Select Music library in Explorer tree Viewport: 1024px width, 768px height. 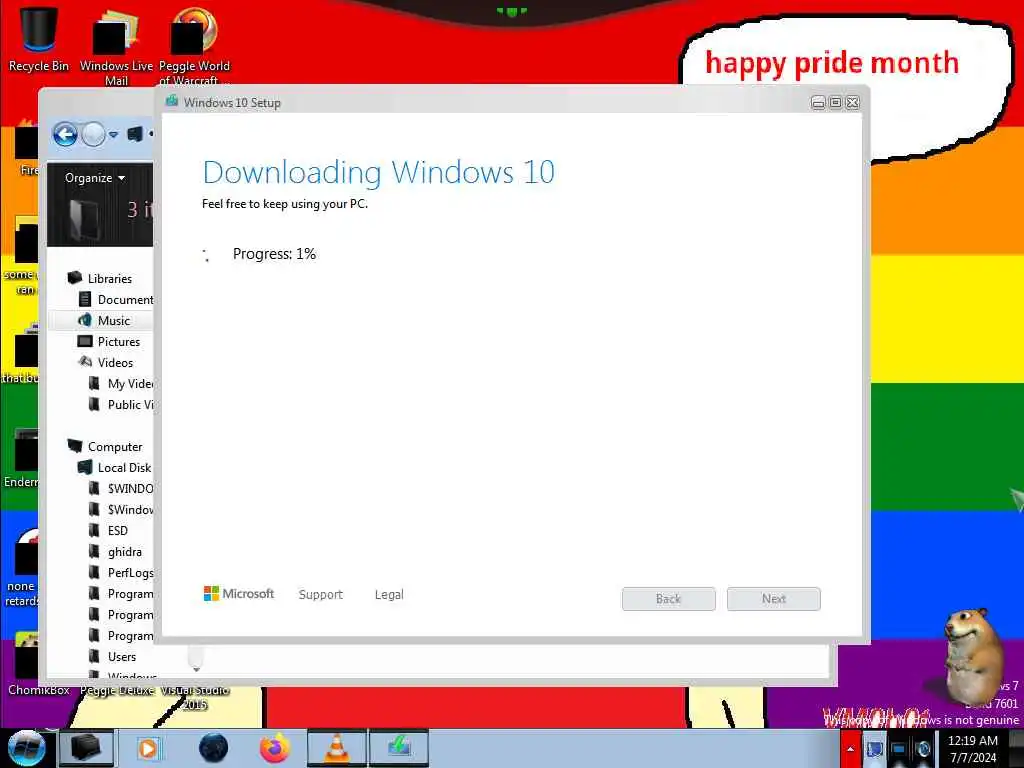coord(114,320)
